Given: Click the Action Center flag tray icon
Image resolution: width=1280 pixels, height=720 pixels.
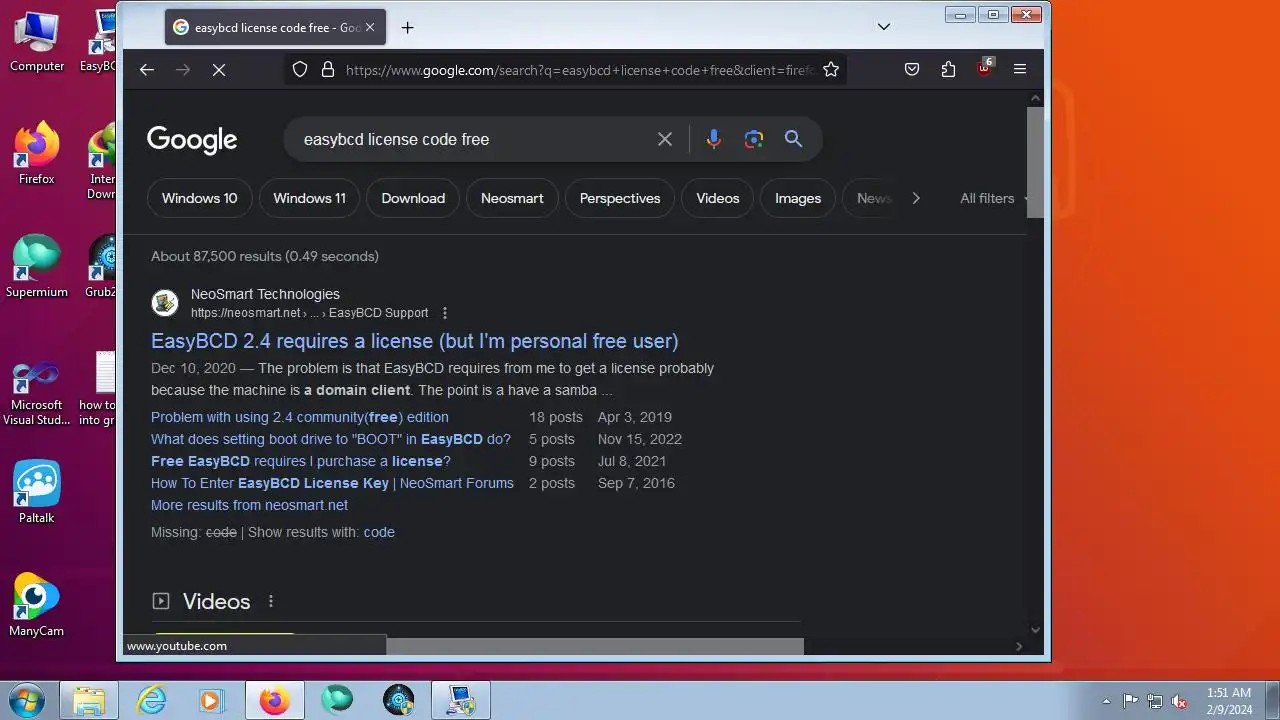Looking at the screenshot, I should coord(1130,701).
